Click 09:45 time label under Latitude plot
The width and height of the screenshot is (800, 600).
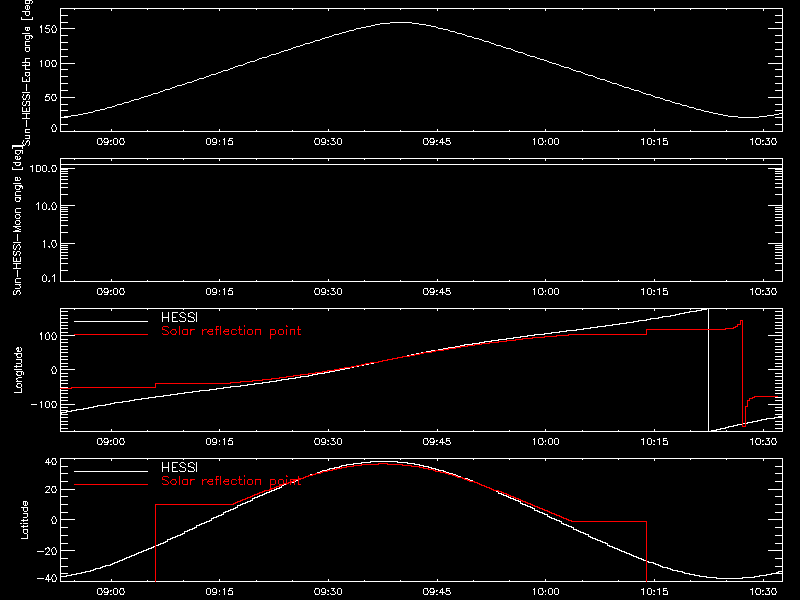(x=437, y=591)
